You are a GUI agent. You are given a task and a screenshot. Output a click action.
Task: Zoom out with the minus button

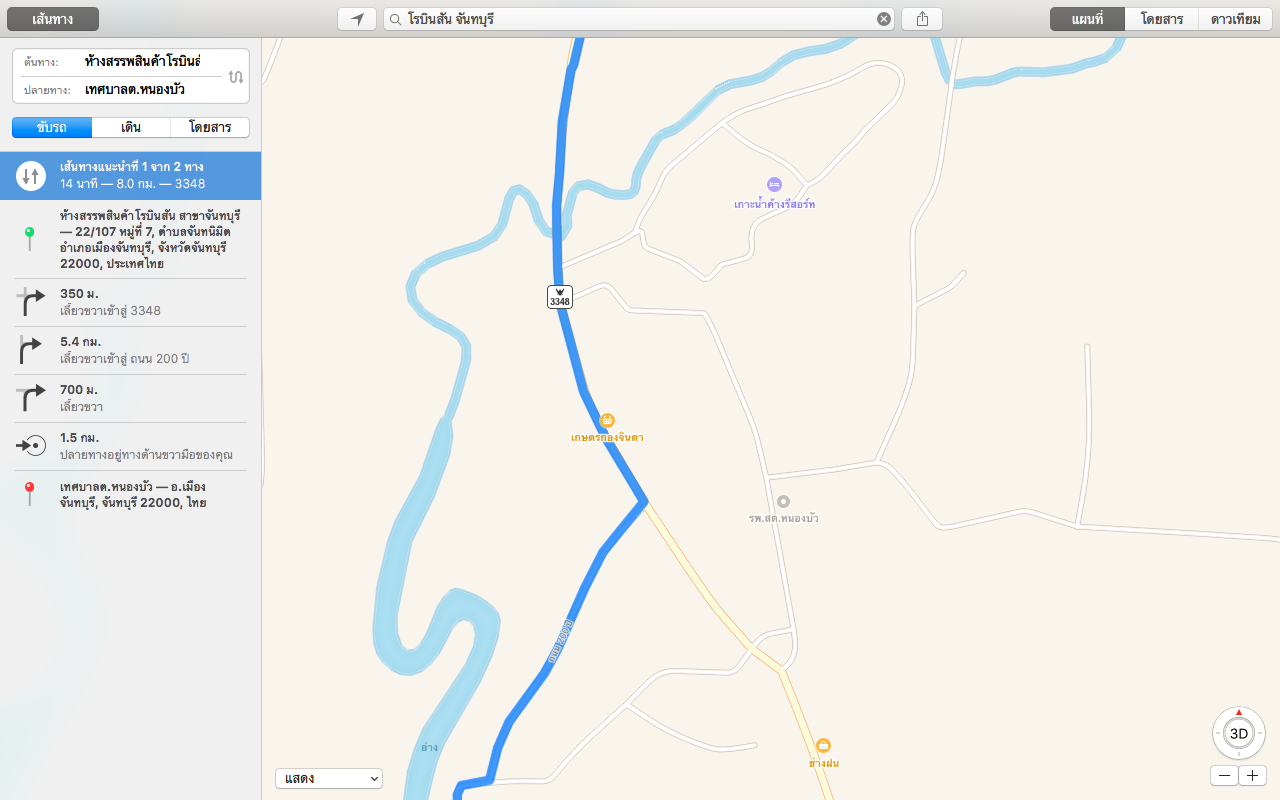coord(1224,776)
